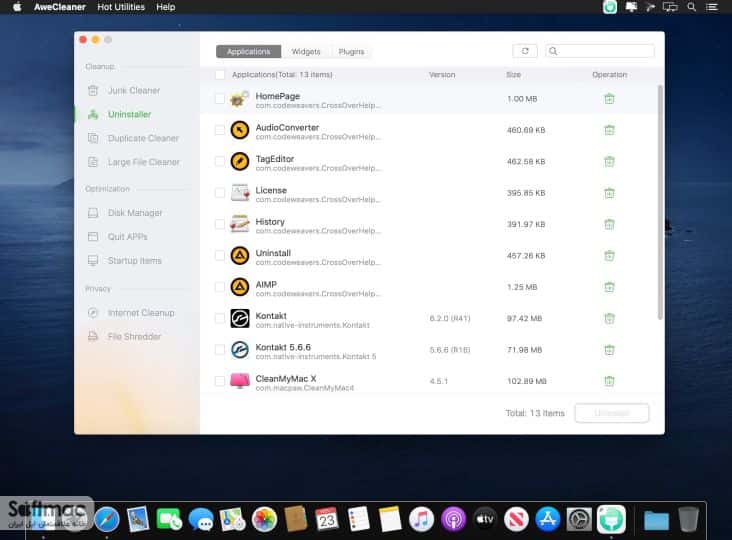This screenshot has height=540, width=732.
Task: Open System Preferences from the Dock
Action: [579, 519]
